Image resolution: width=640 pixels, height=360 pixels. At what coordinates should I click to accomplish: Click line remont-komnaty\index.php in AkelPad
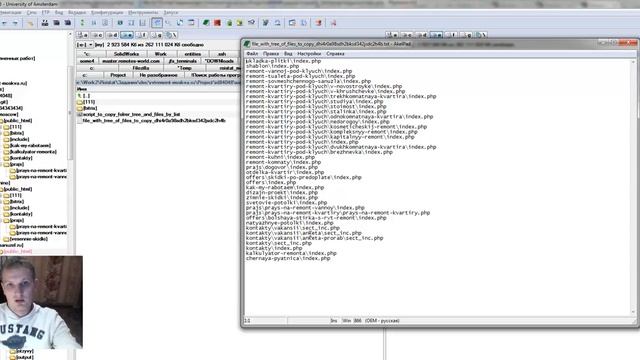pyautogui.click(x=283, y=162)
